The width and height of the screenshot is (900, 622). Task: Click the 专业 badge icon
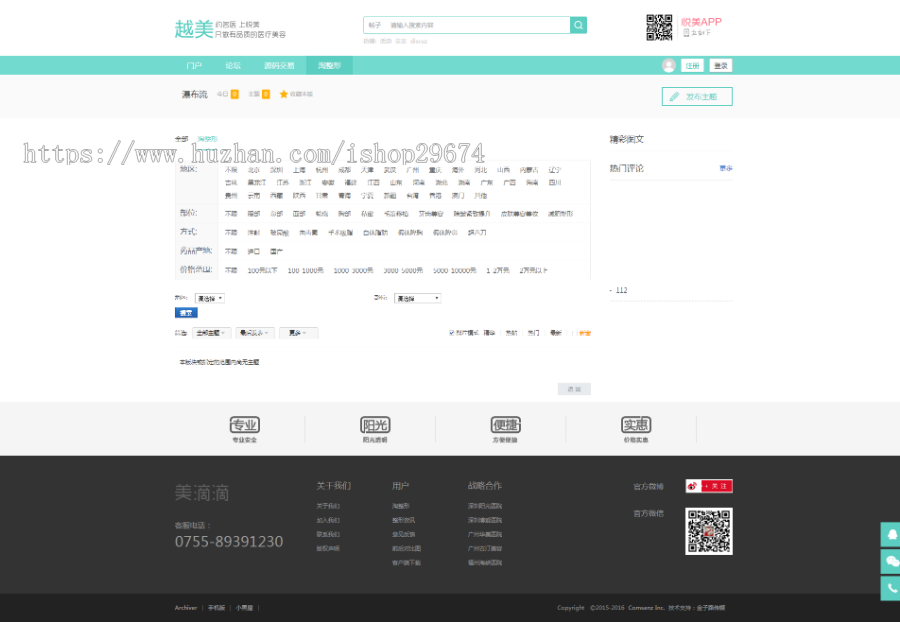point(245,425)
